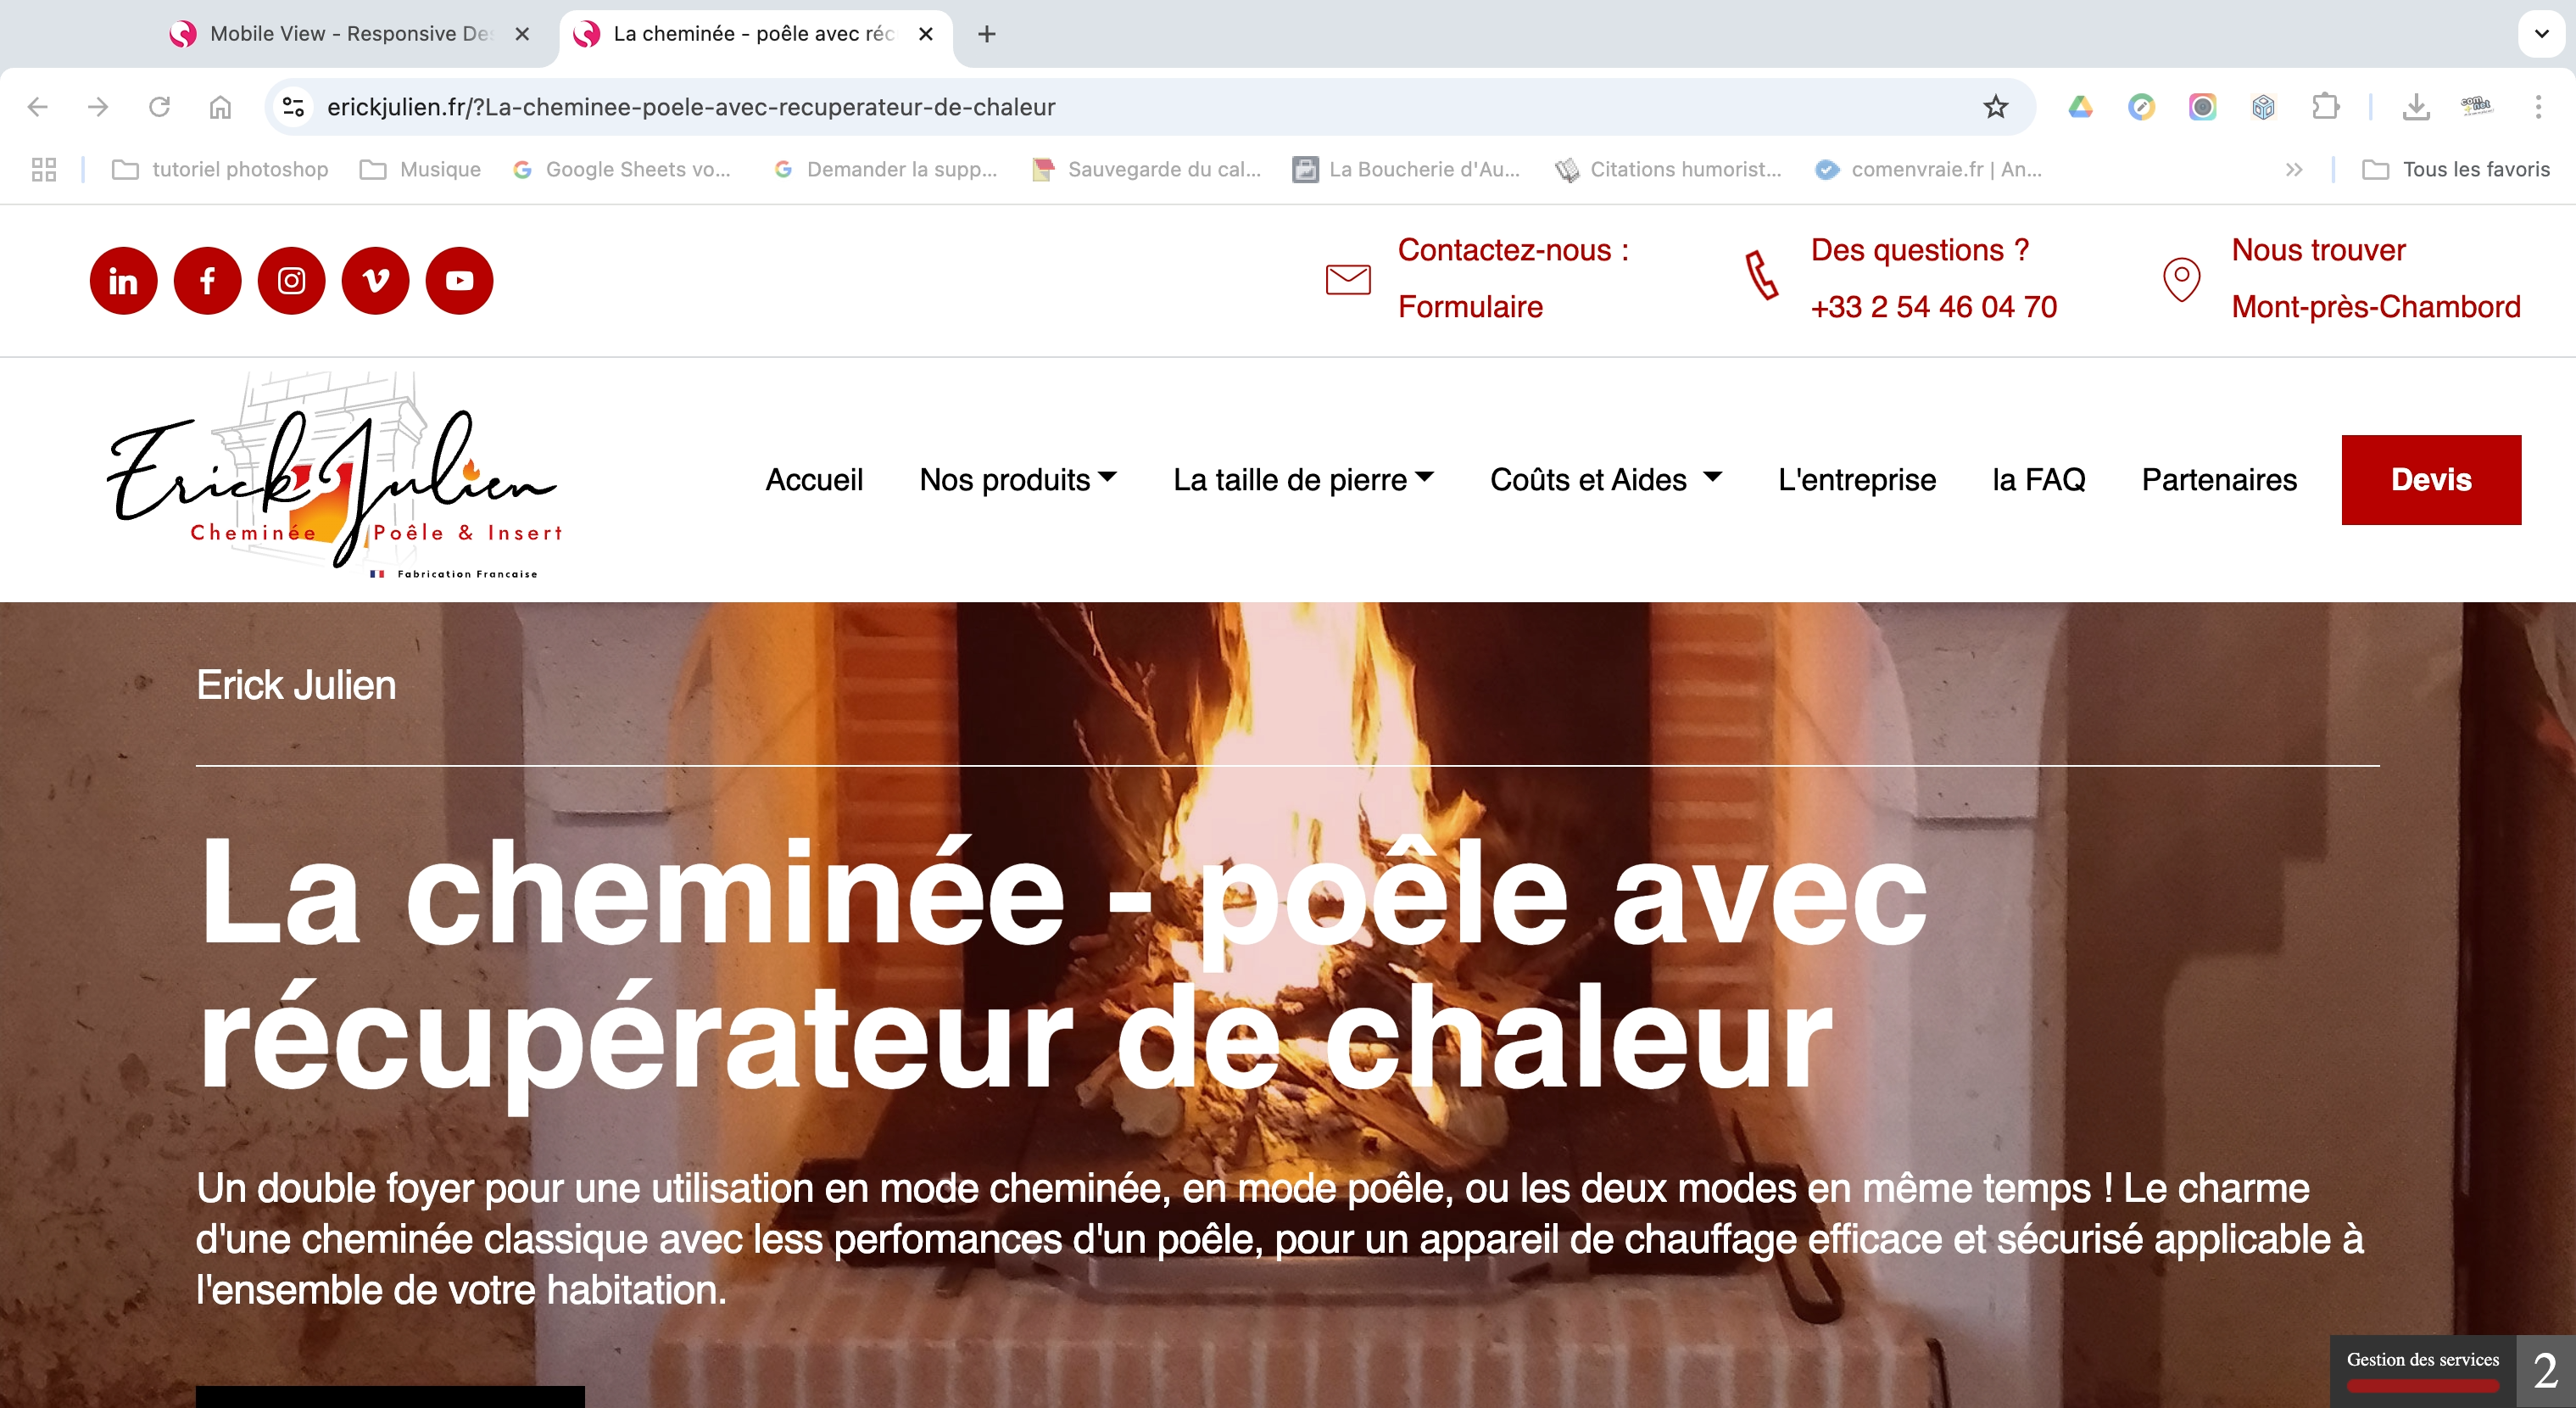Screen dimensions: 2576x1408
Task: Click the address bar URL field
Action: pyautogui.click(x=1140, y=107)
